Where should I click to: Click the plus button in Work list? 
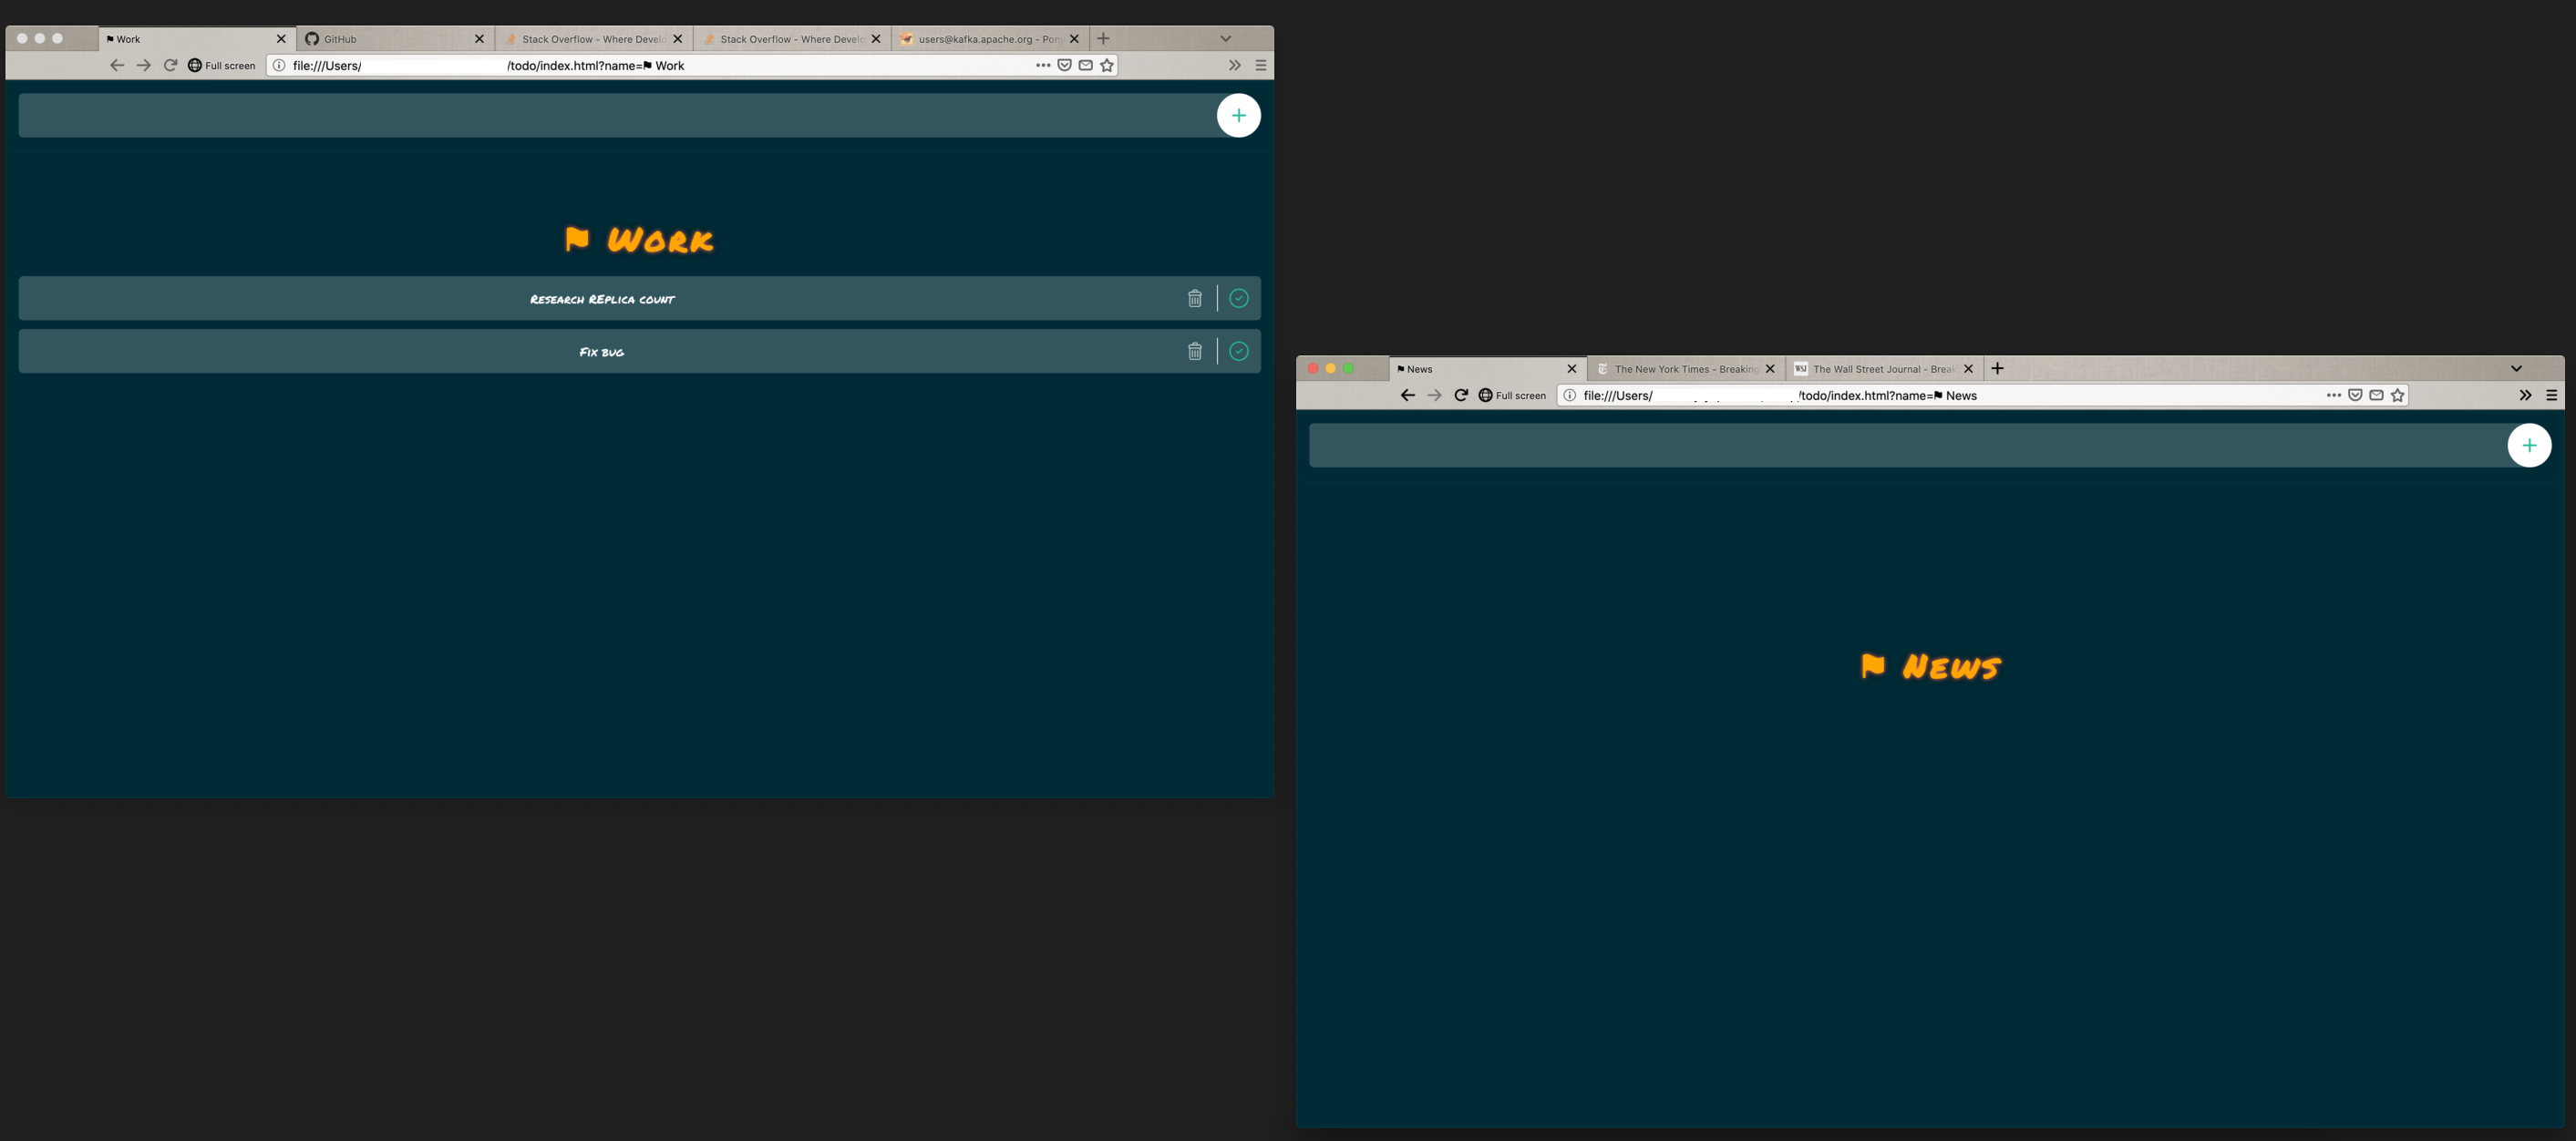tap(1238, 116)
